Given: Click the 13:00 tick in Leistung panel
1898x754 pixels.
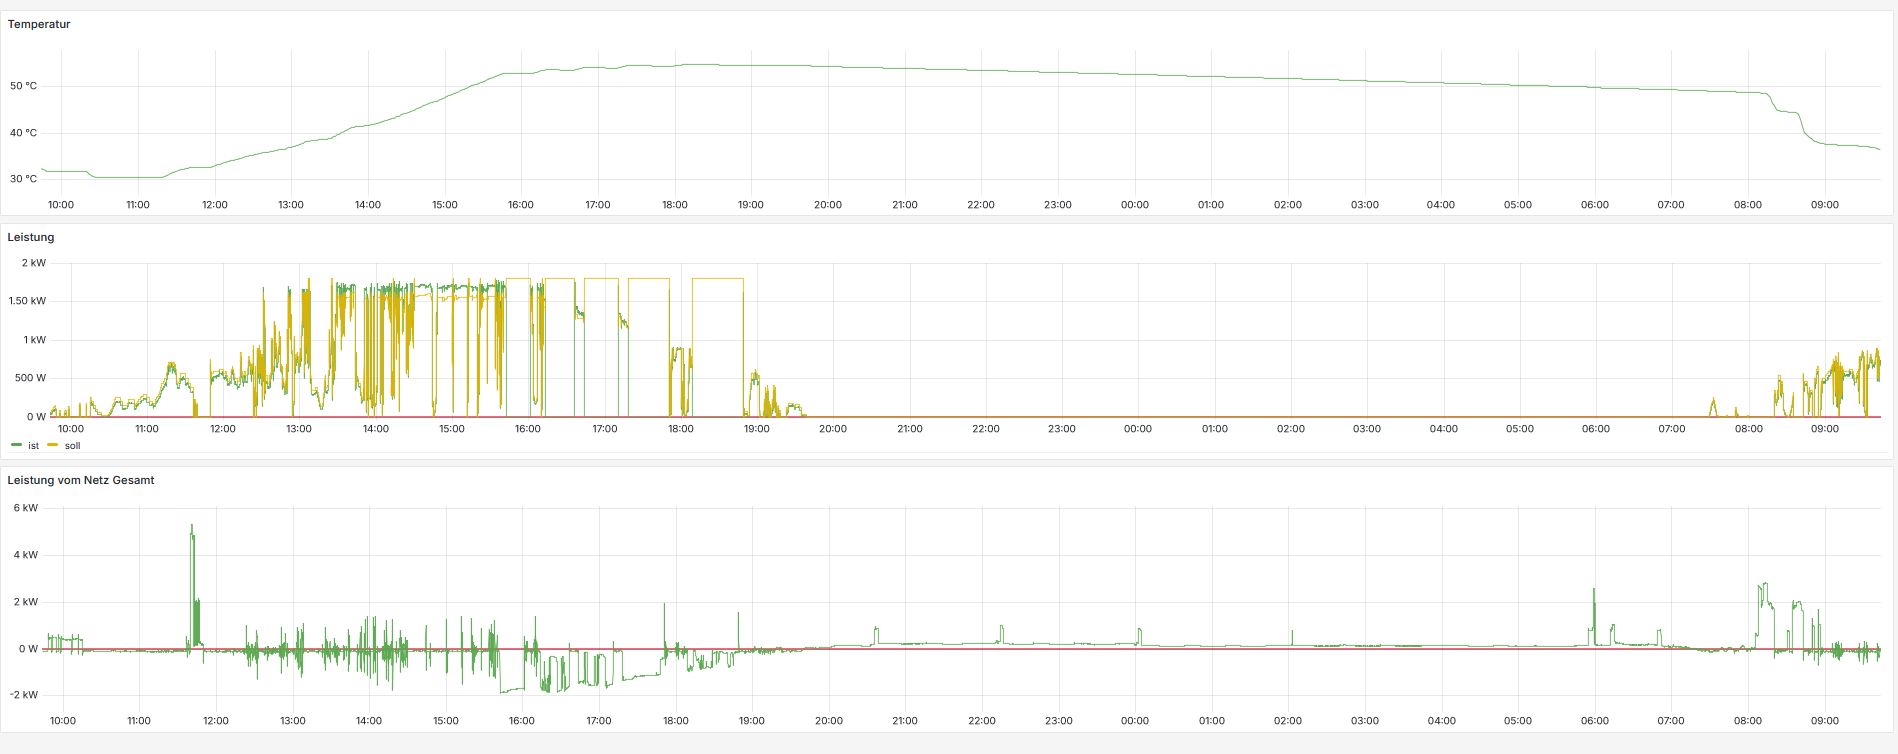Looking at the screenshot, I should 299,429.
